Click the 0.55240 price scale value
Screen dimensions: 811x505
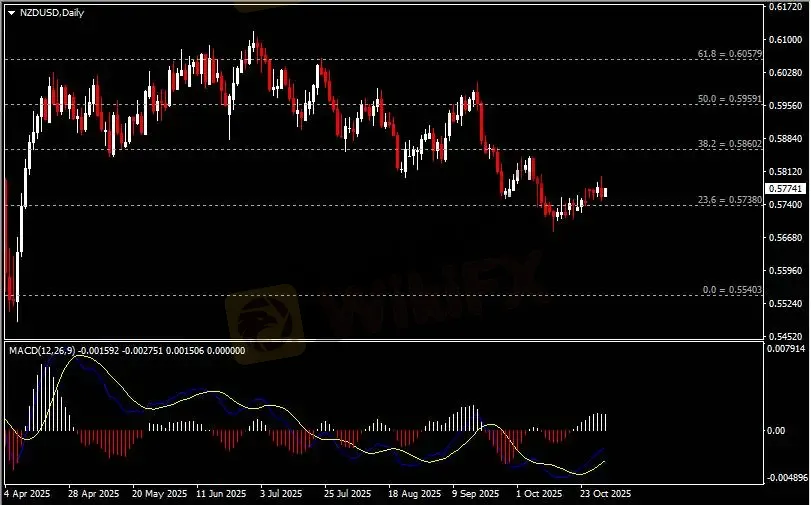tap(786, 304)
